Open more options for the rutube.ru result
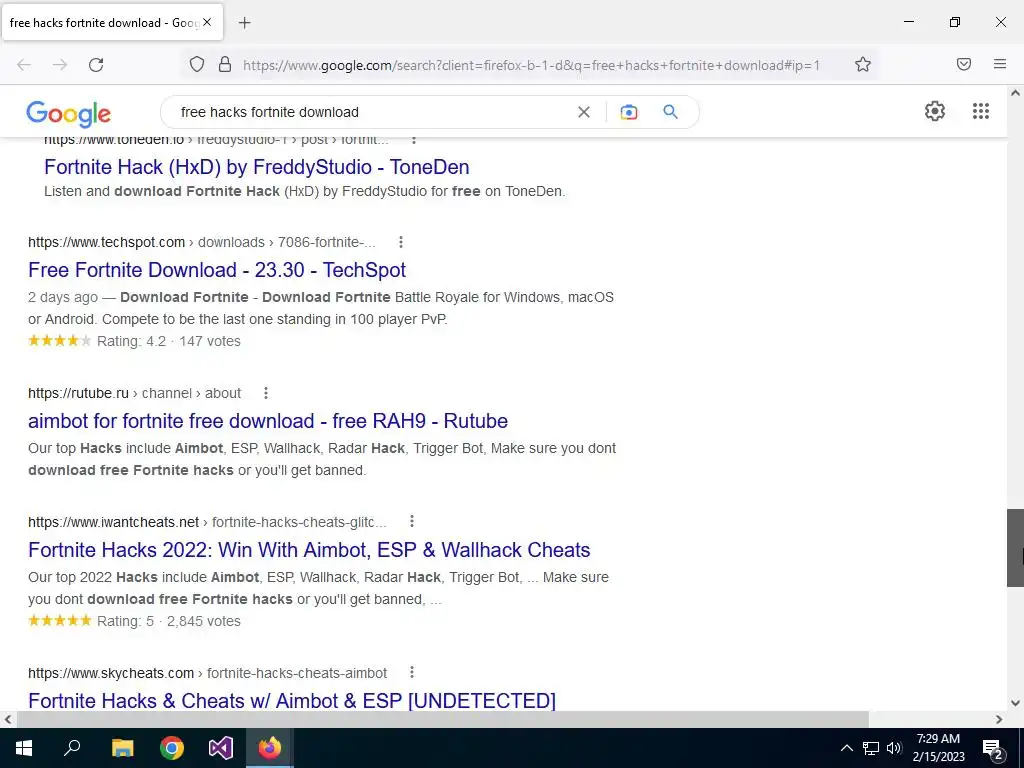The image size is (1024, 768). (266, 393)
